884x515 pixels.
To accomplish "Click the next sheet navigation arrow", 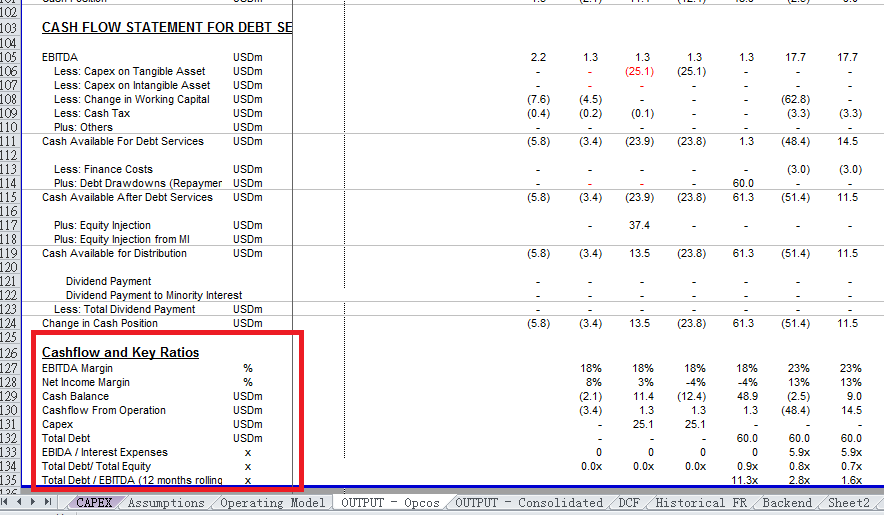I will [33, 501].
